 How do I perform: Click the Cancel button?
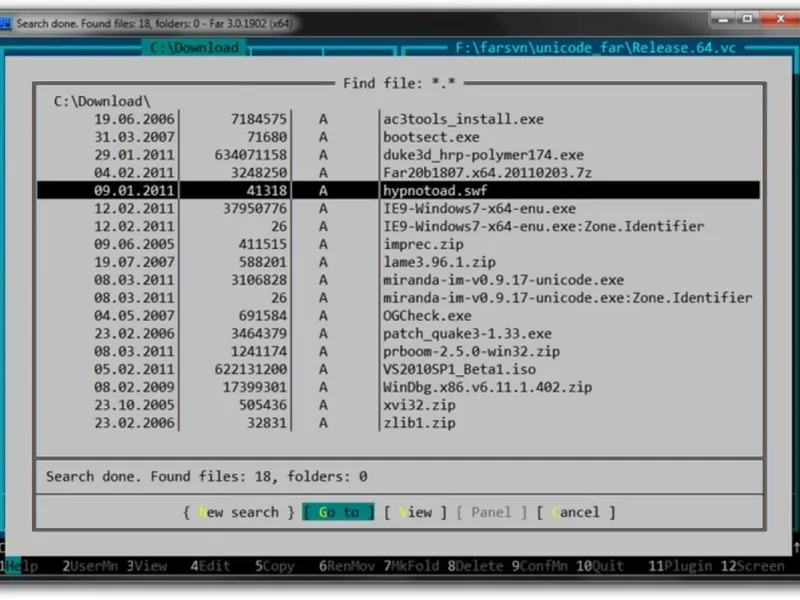[x=576, y=512]
